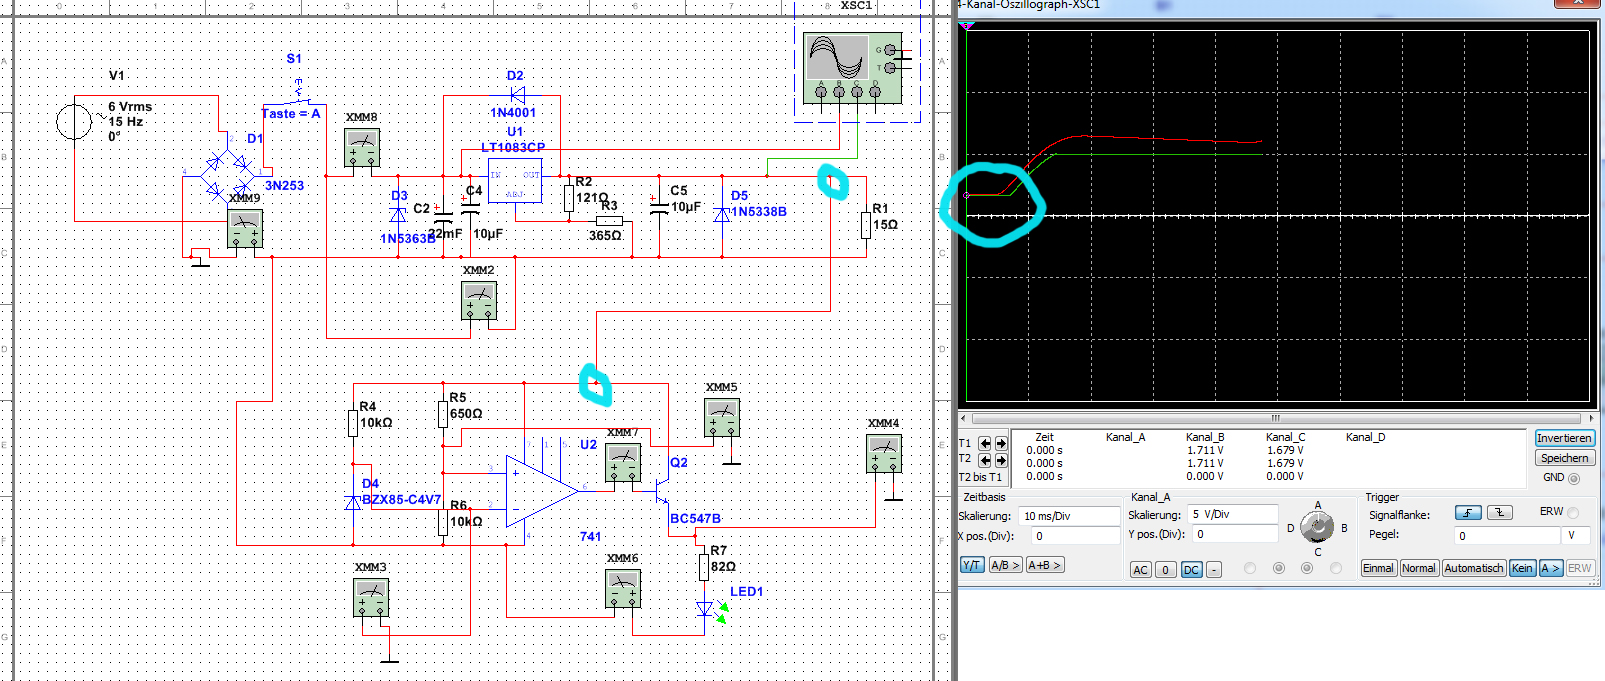Move cursor T1 left with arrow button
Viewport: 1605px width, 681px height.
[x=985, y=443]
